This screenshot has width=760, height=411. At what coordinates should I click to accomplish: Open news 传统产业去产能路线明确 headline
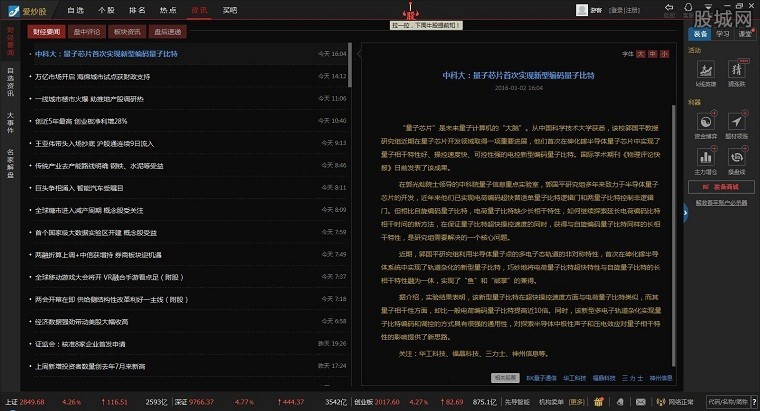[x=99, y=166]
